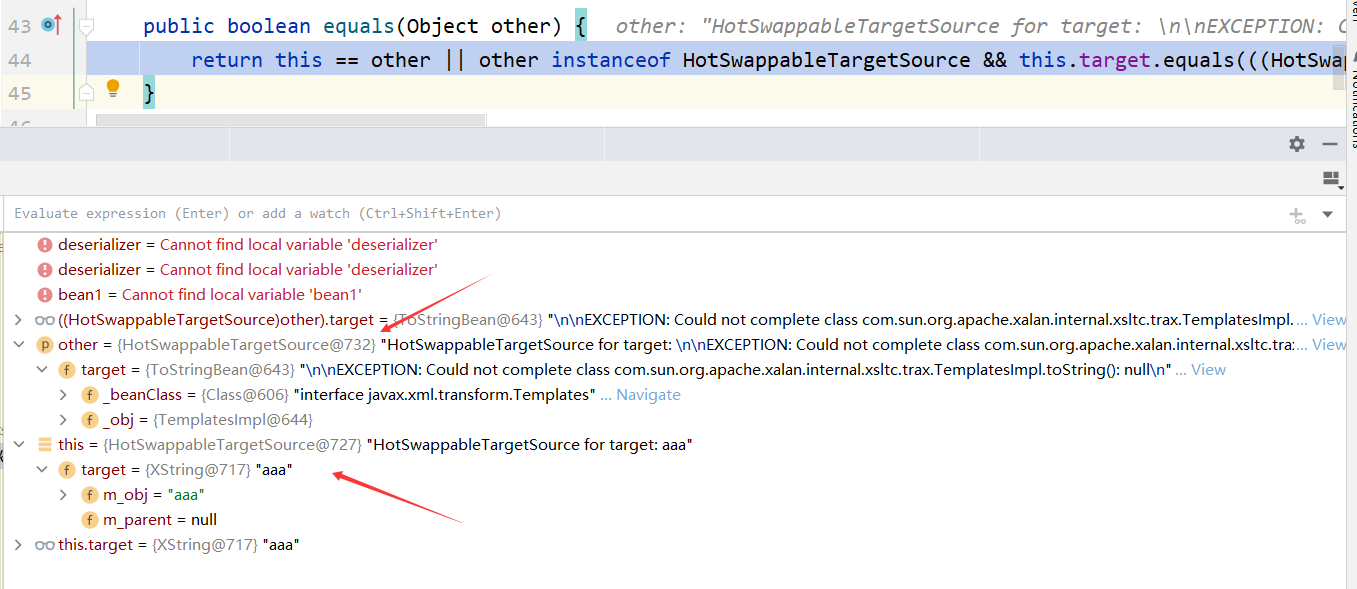Select 'bean1 = Cannot find local variable' row

tap(674, 295)
